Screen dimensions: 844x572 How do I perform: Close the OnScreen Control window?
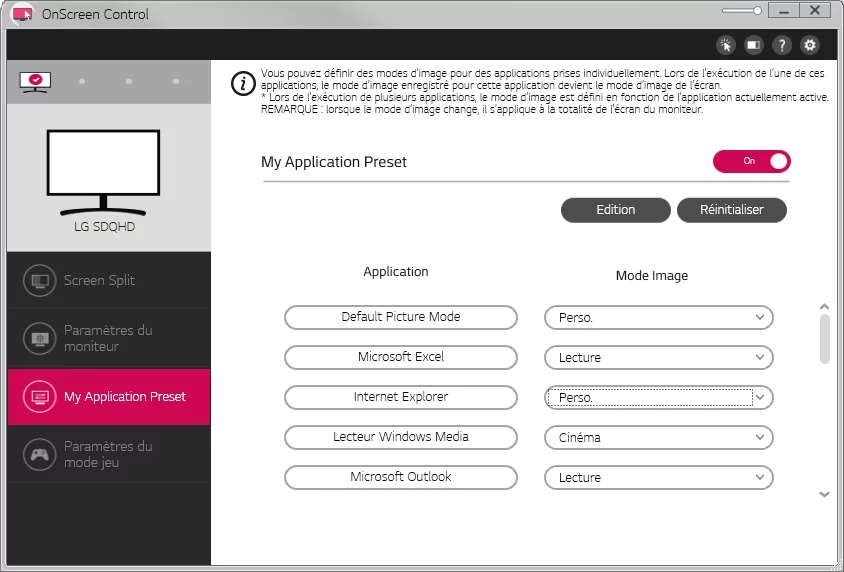click(x=815, y=11)
